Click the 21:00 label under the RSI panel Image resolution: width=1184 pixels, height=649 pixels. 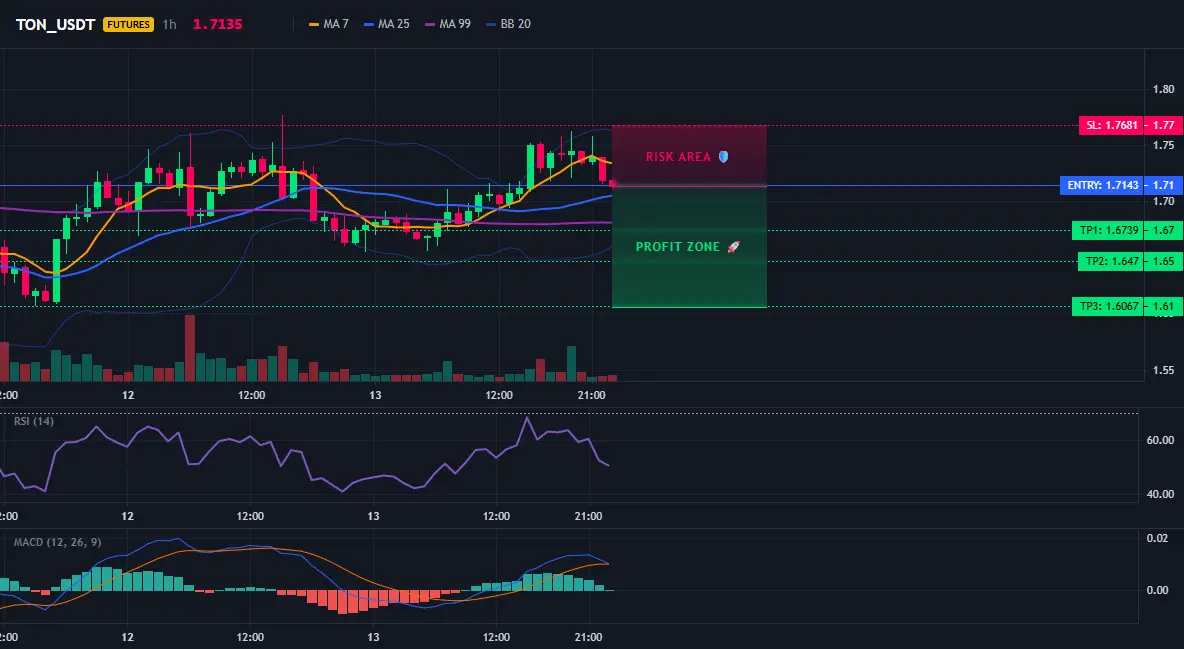pos(588,516)
